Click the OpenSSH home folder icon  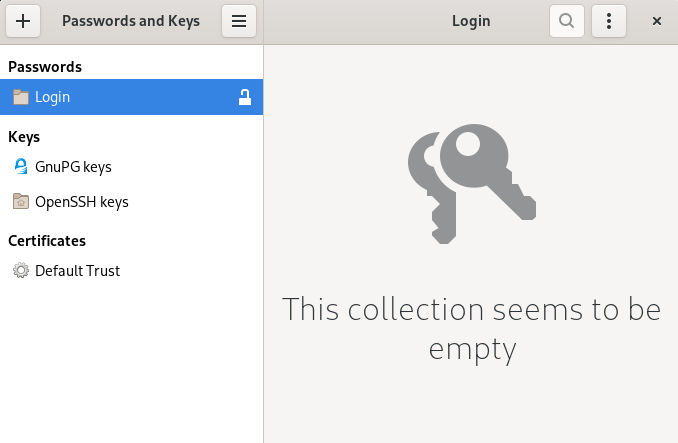[x=21, y=202]
